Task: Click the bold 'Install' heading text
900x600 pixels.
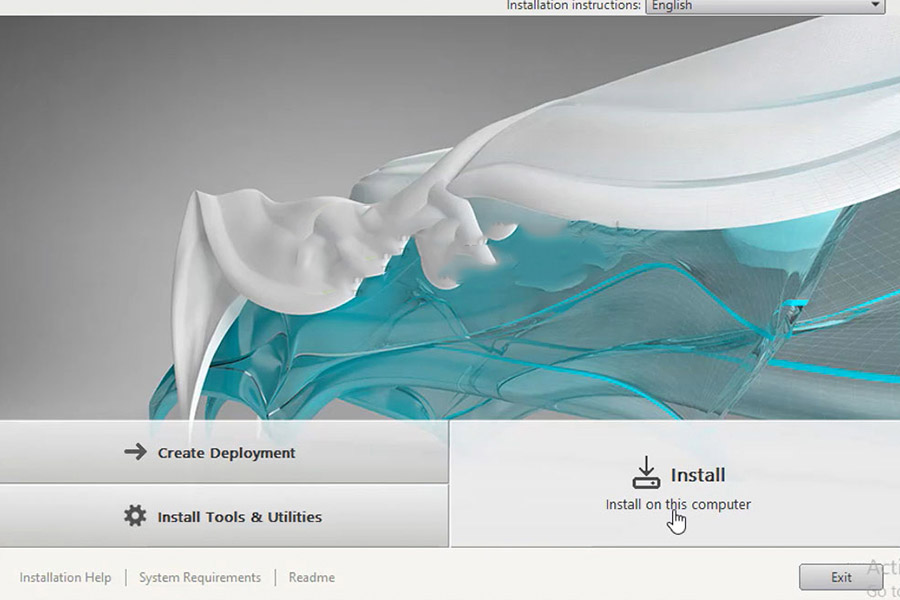Action: click(697, 475)
